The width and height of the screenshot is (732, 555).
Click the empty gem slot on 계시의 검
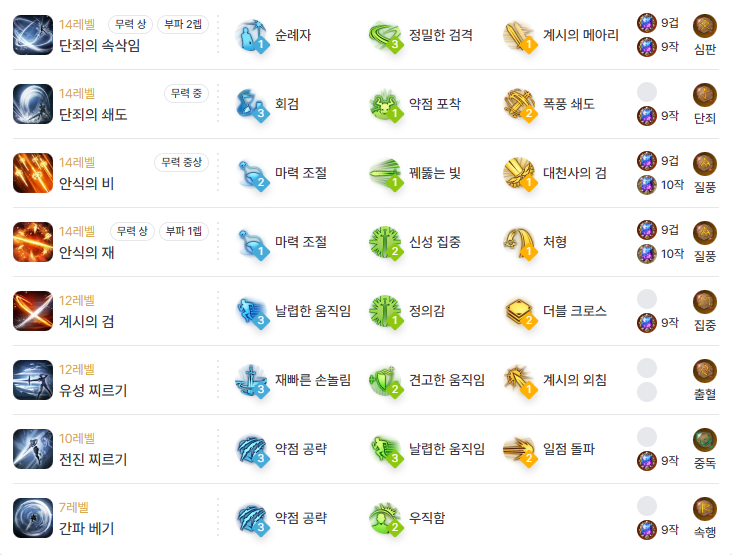(647, 299)
